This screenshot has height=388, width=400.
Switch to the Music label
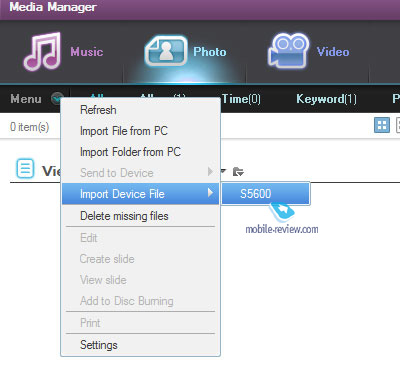pyautogui.click(x=87, y=52)
